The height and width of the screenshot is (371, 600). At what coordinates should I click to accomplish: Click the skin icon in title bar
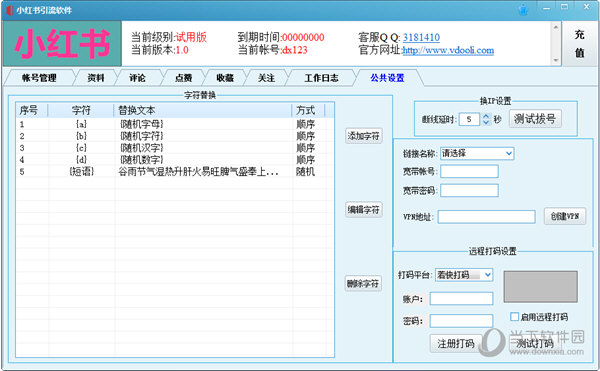[523, 9]
